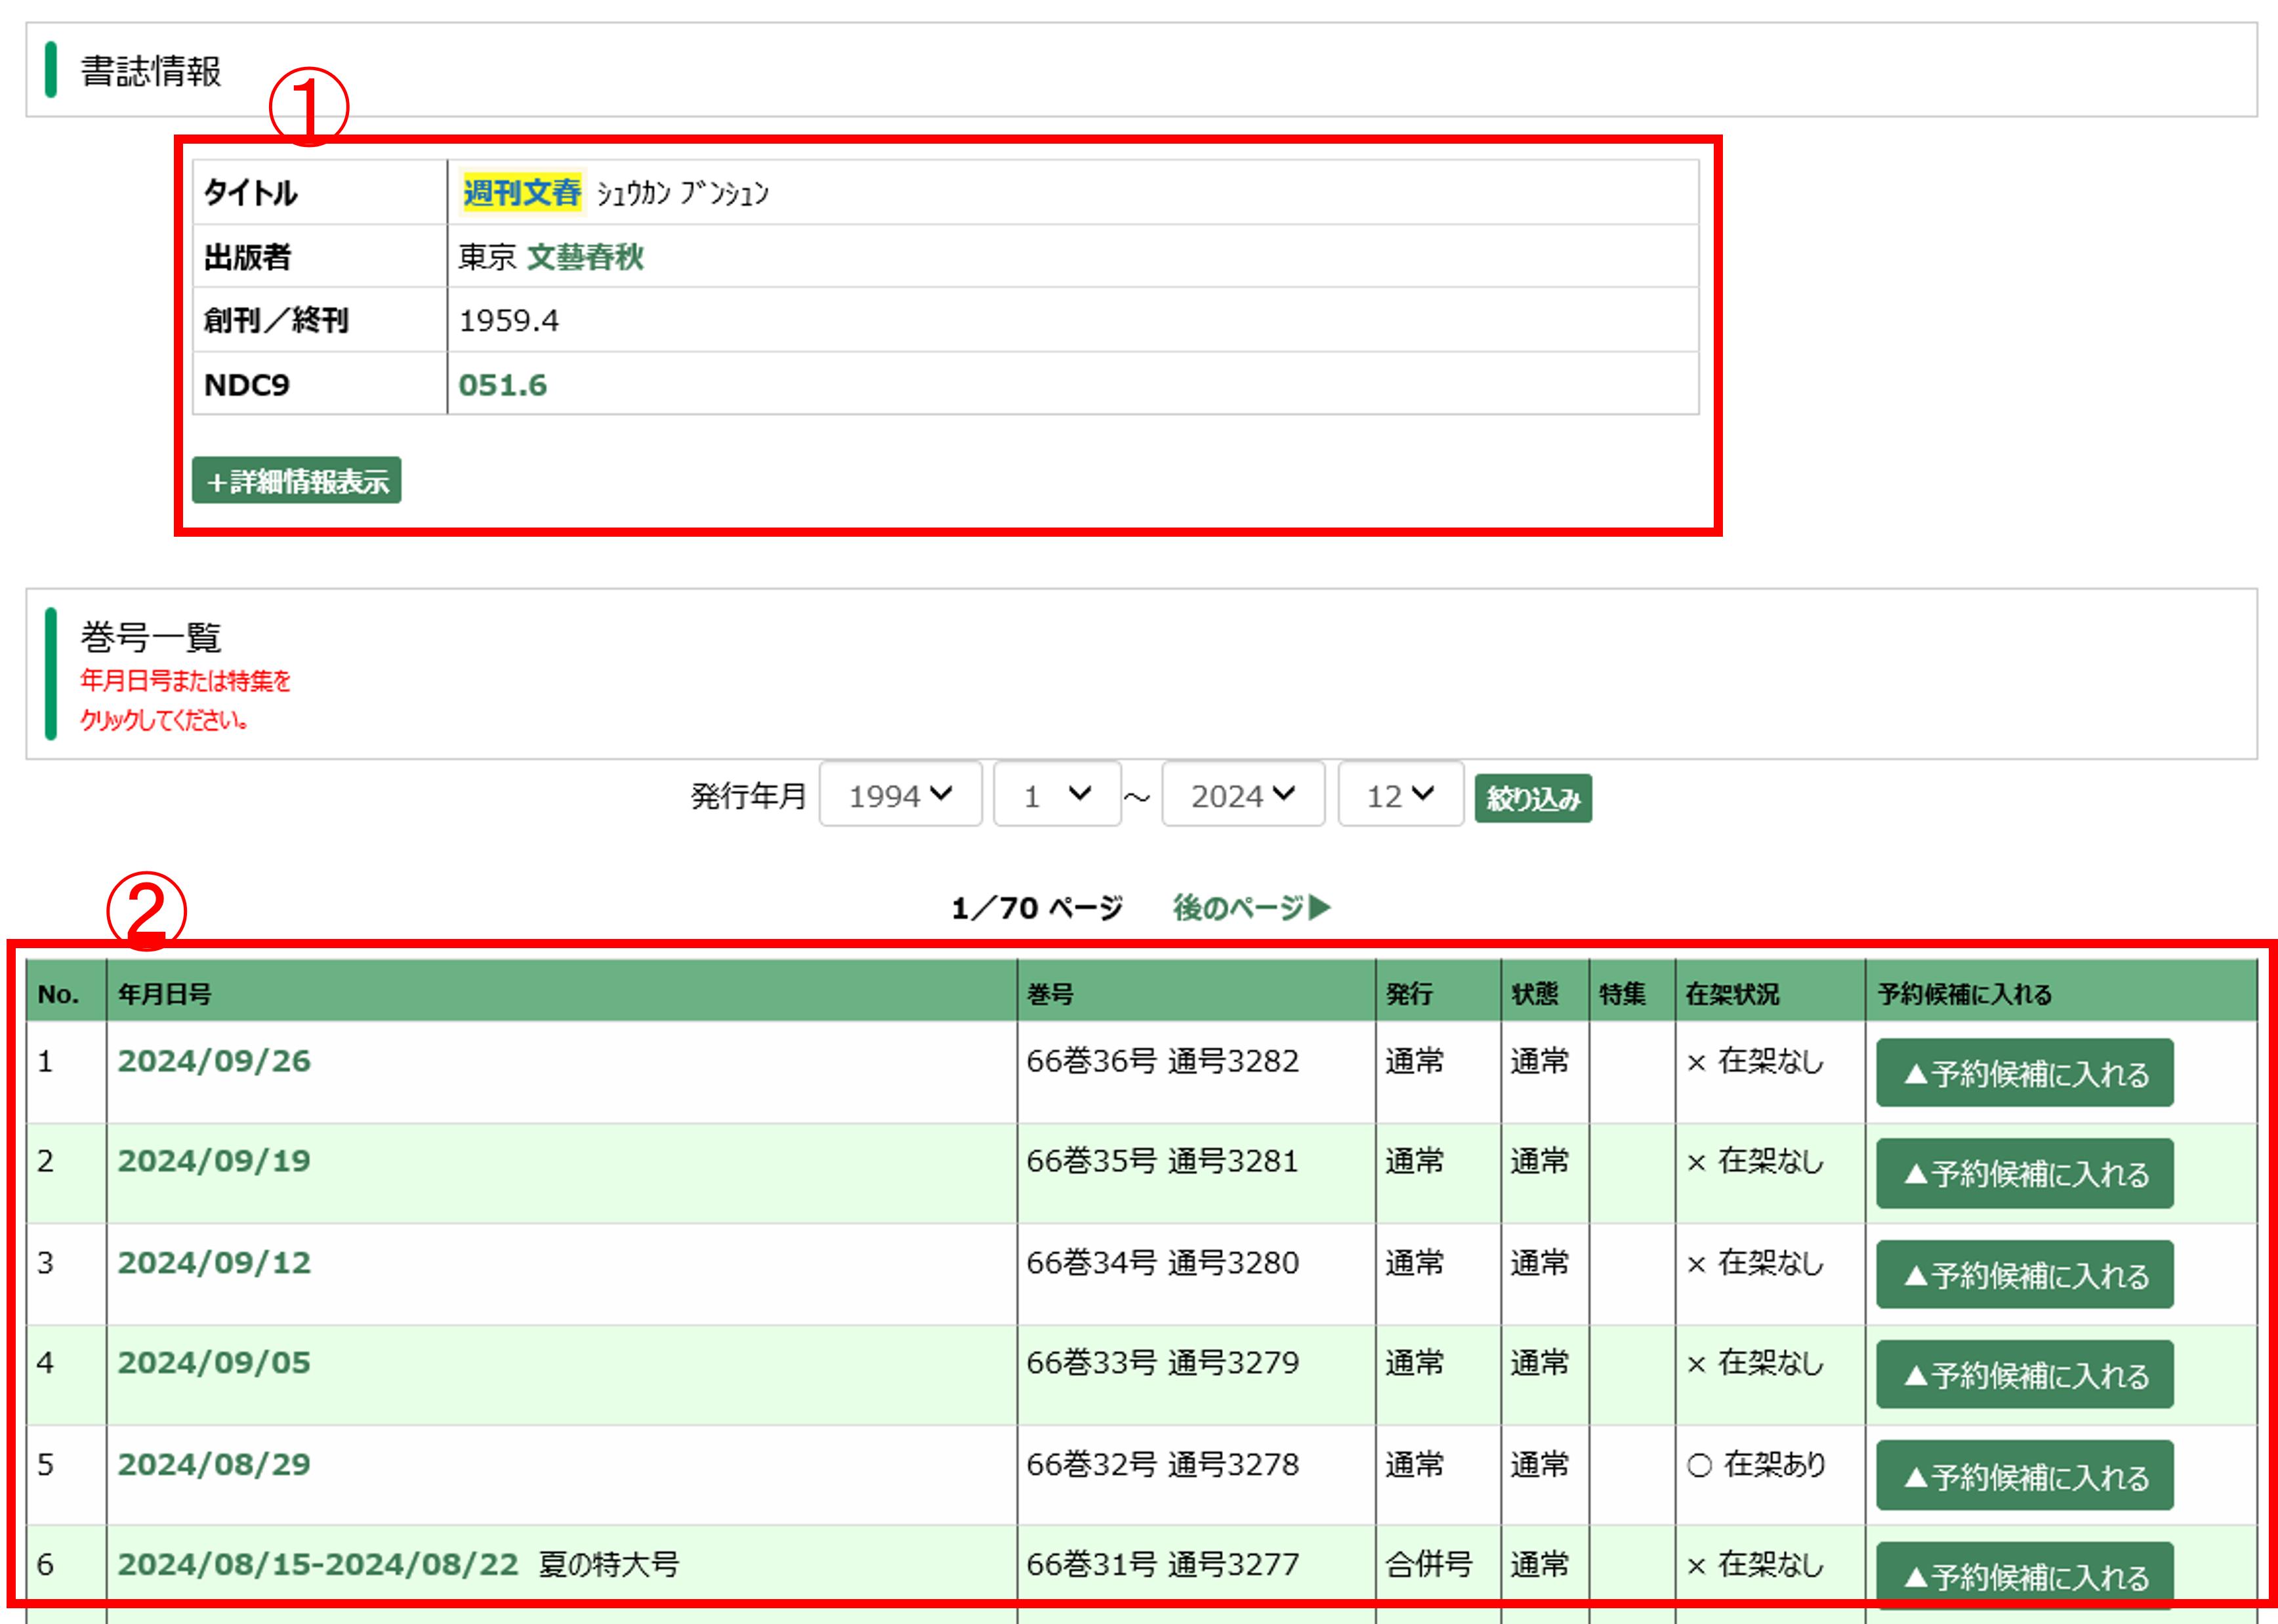Open the 2024/09/05 issue

[214, 1363]
